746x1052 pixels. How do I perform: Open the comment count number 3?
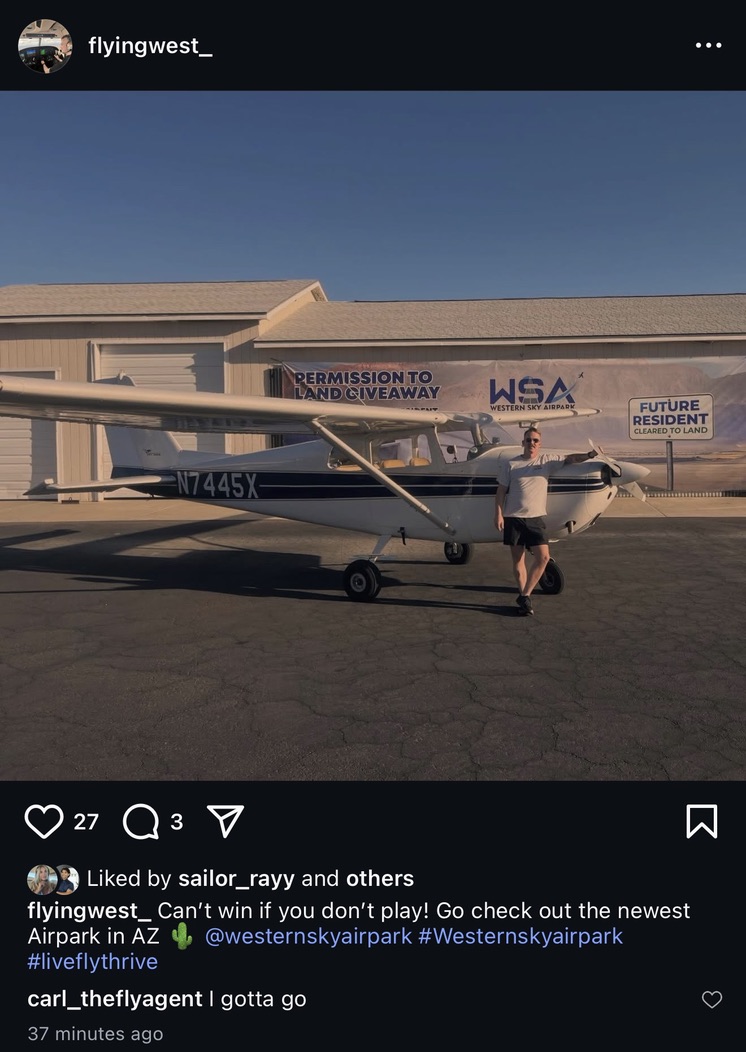(176, 822)
